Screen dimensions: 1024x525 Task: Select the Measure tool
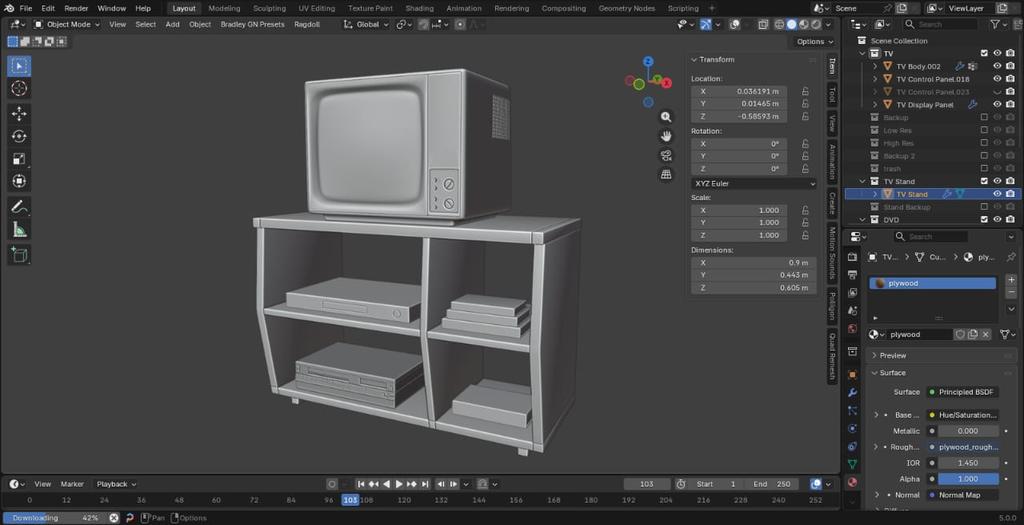19,229
